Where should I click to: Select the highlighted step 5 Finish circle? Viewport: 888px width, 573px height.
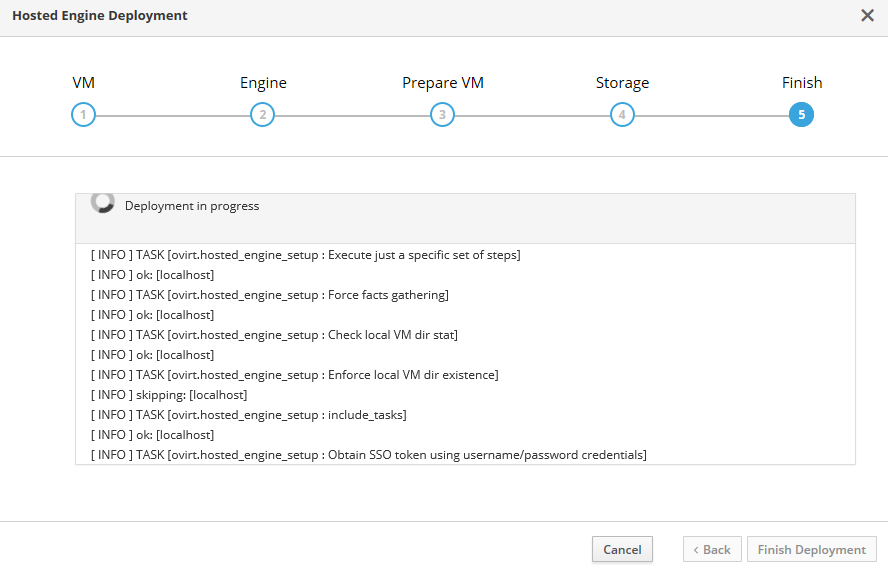(x=801, y=115)
